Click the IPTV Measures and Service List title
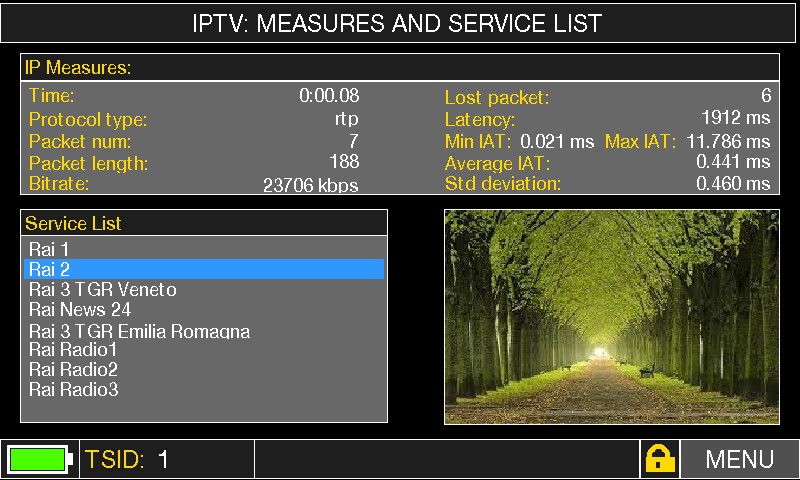Image resolution: width=800 pixels, height=480 pixels. pyautogui.click(x=400, y=23)
